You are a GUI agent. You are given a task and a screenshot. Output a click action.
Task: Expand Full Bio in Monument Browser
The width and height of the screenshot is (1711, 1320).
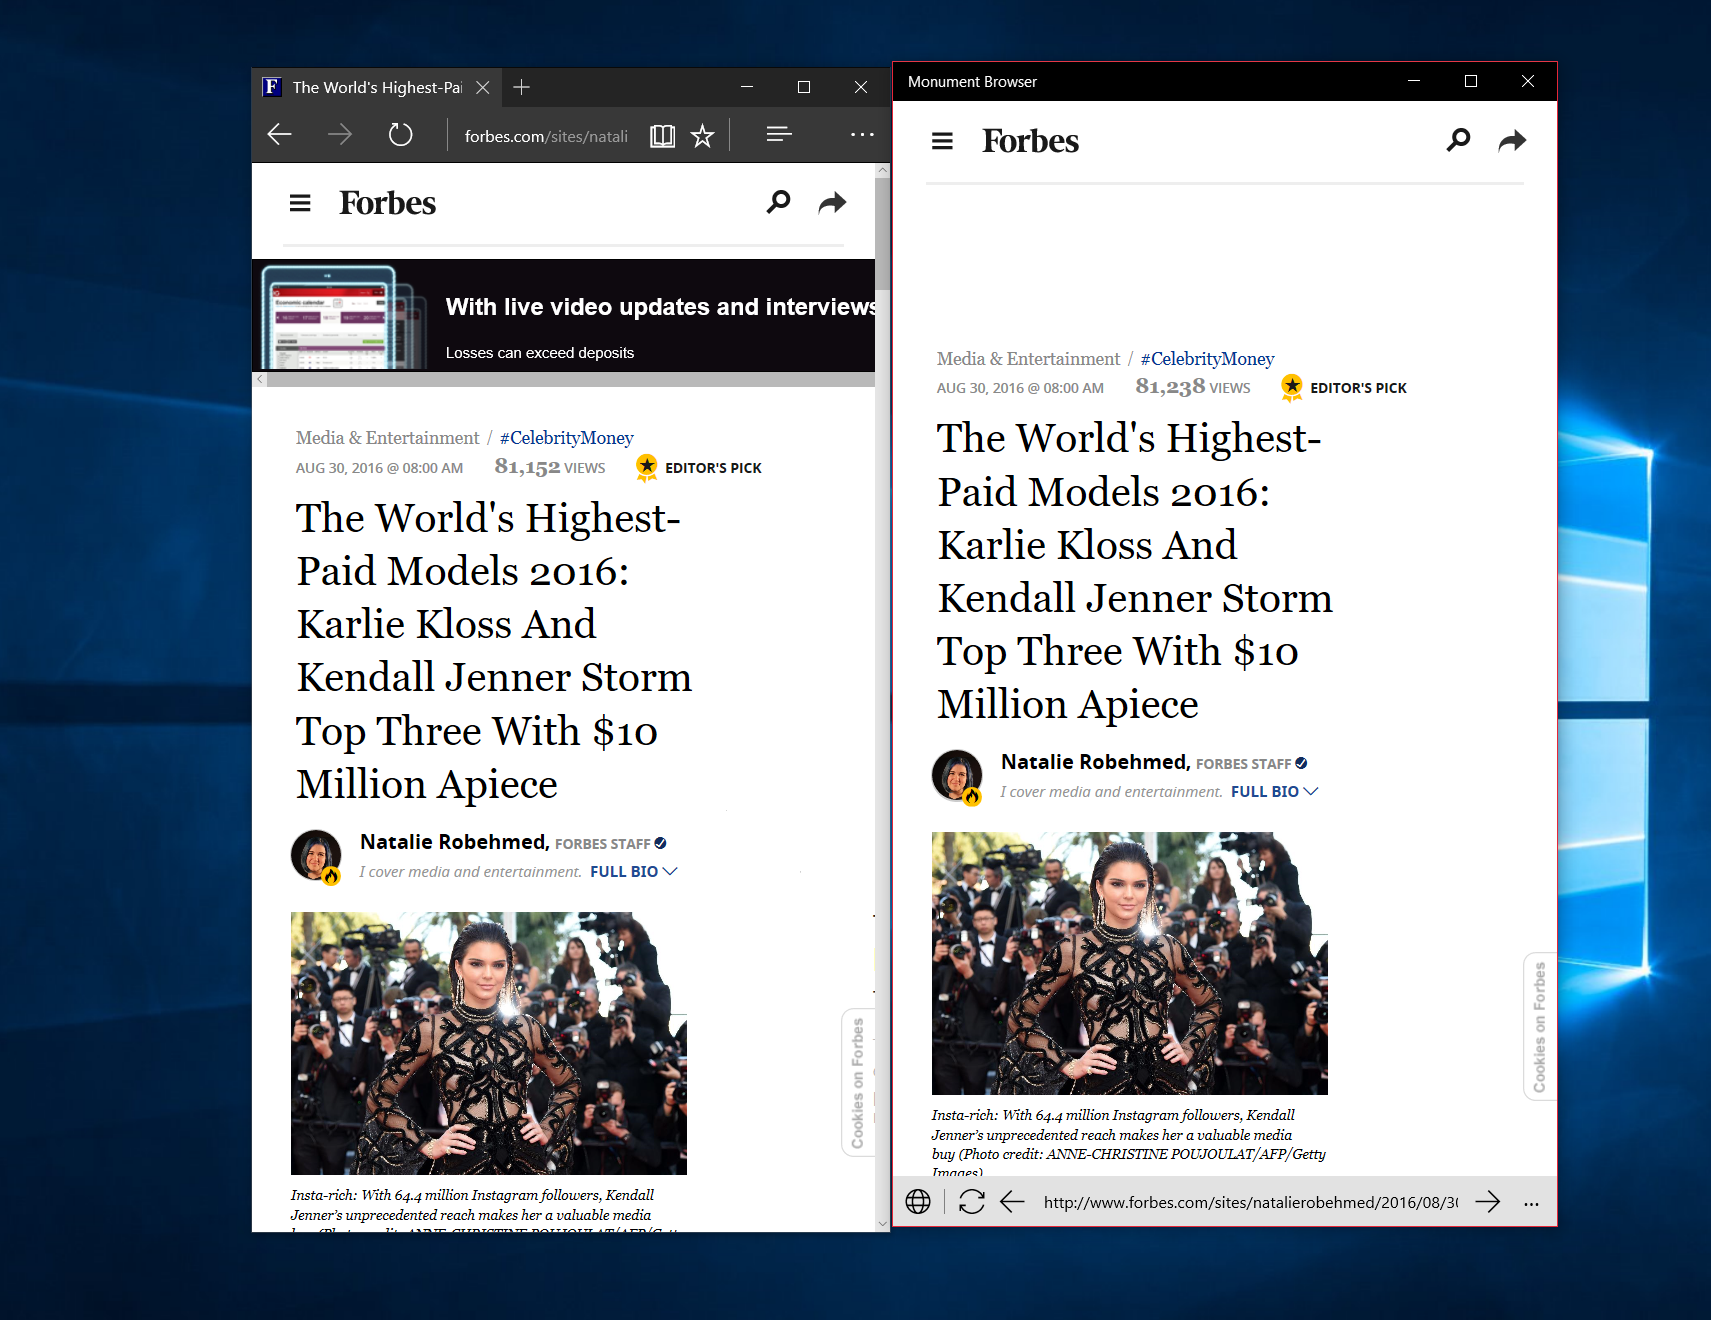point(1274,792)
